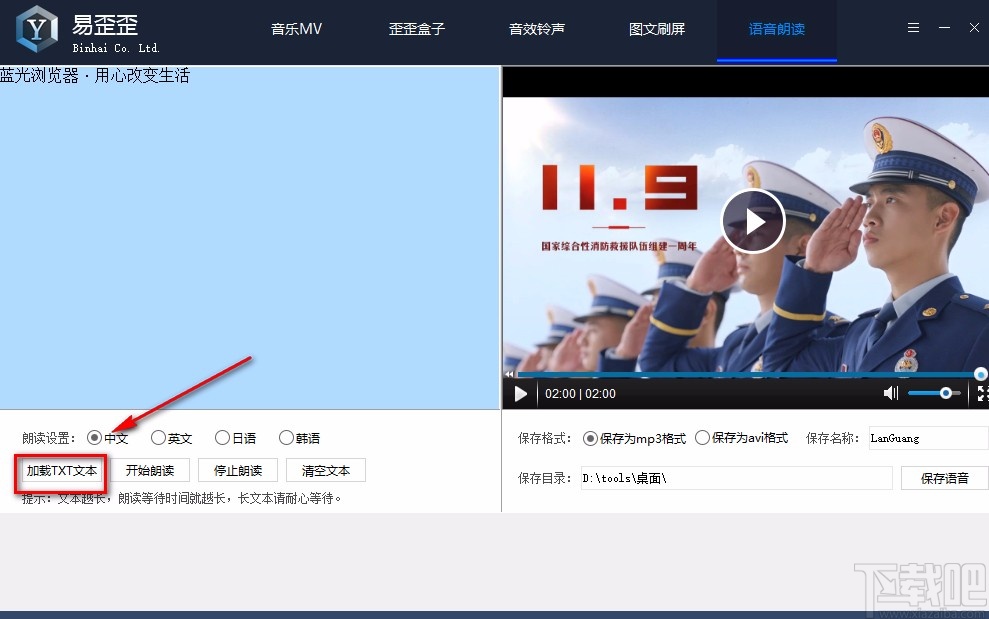
Task: Start reading with 开始朗读
Action: tap(151, 470)
